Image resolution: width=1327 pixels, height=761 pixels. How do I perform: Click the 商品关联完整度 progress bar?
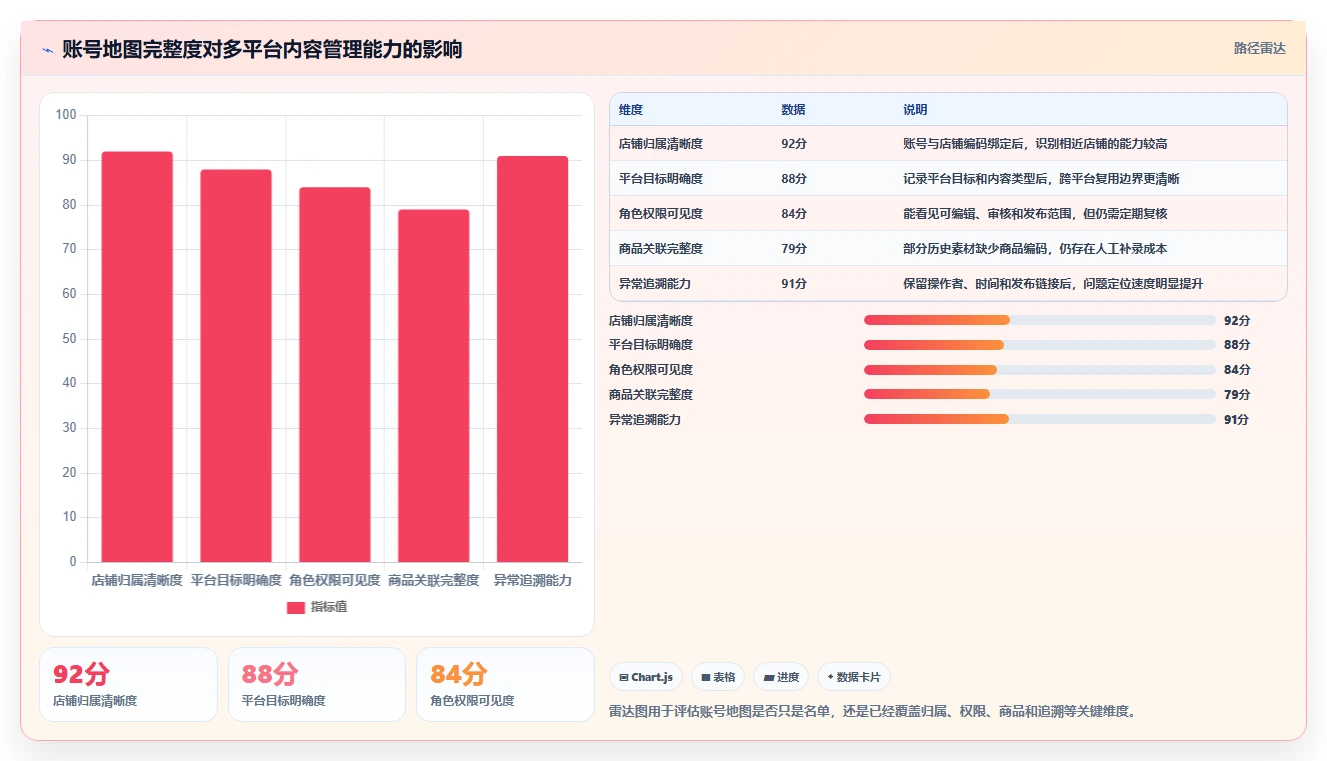1040,394
